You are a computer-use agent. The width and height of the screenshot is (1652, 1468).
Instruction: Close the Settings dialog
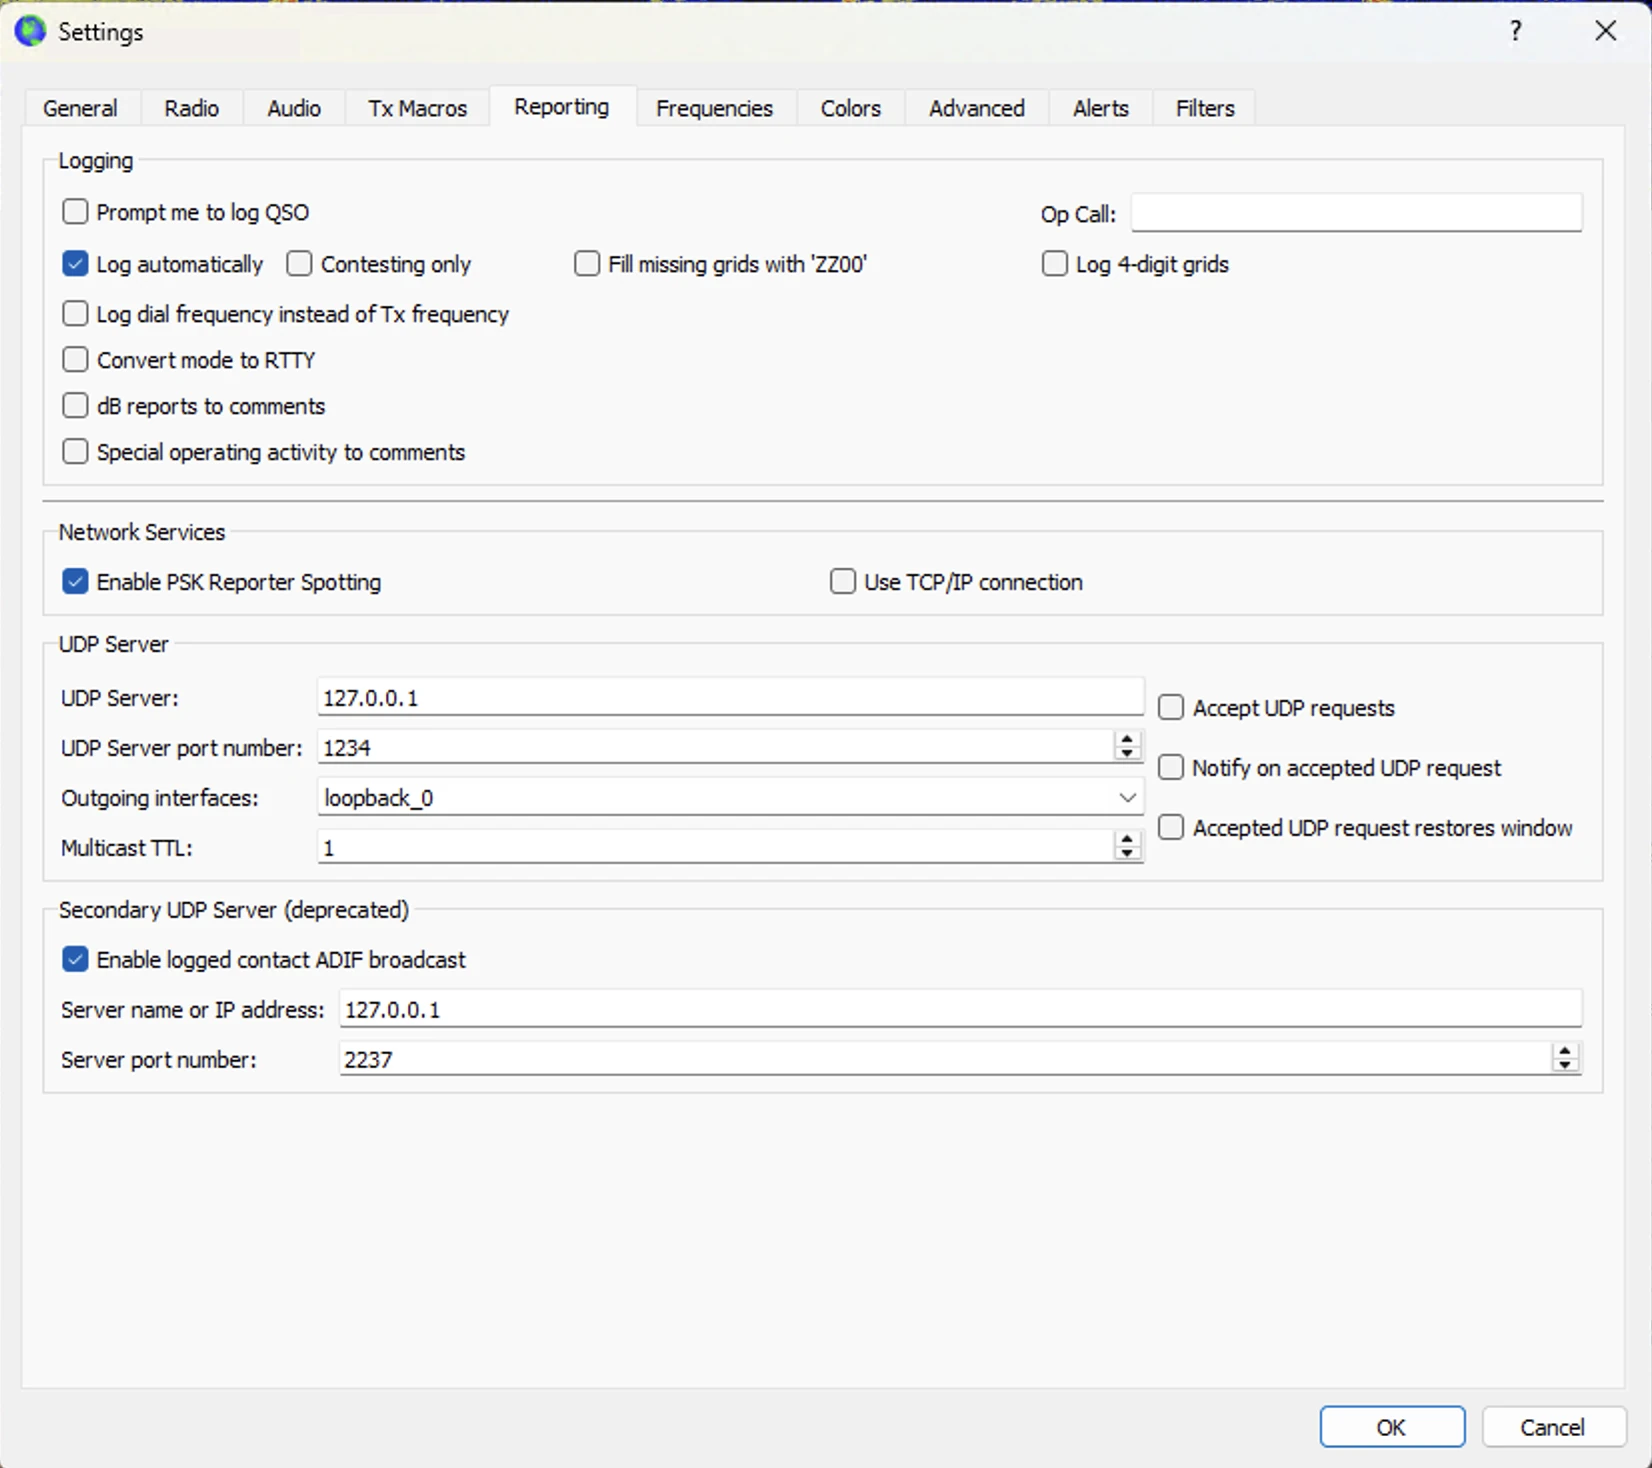pos(1605,31)
